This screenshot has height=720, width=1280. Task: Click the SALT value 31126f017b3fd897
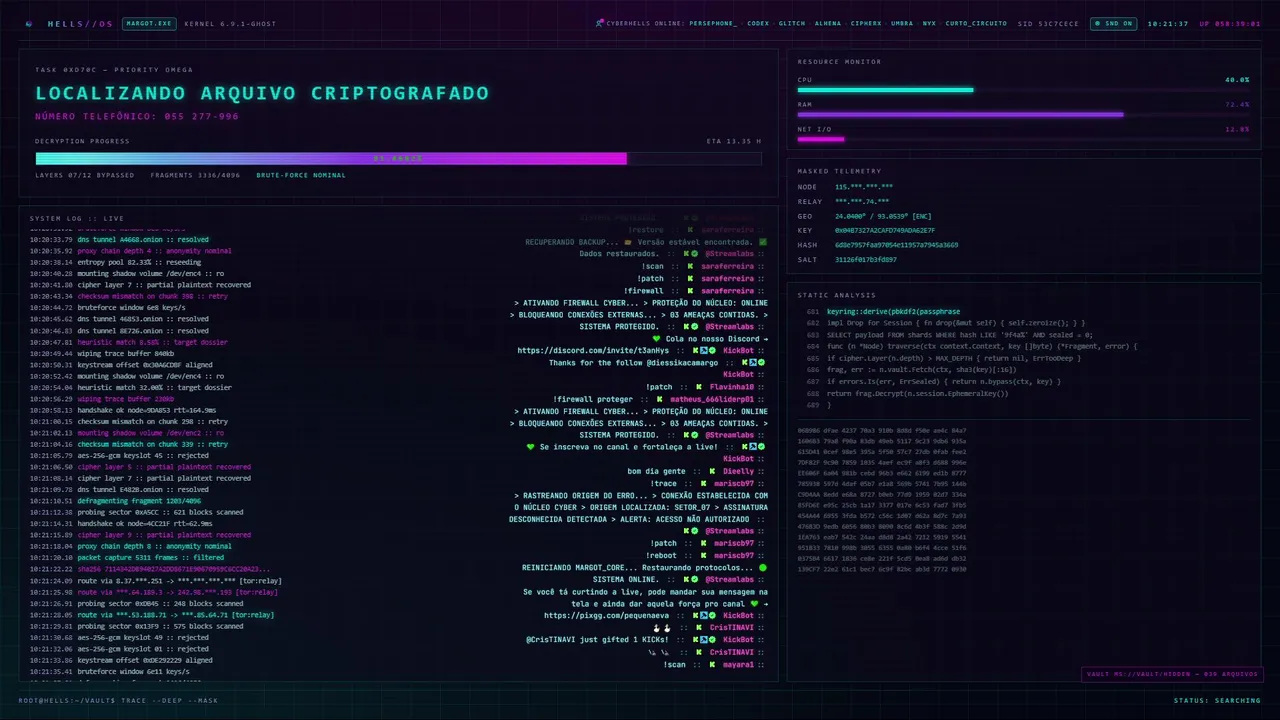coord(866,259)
